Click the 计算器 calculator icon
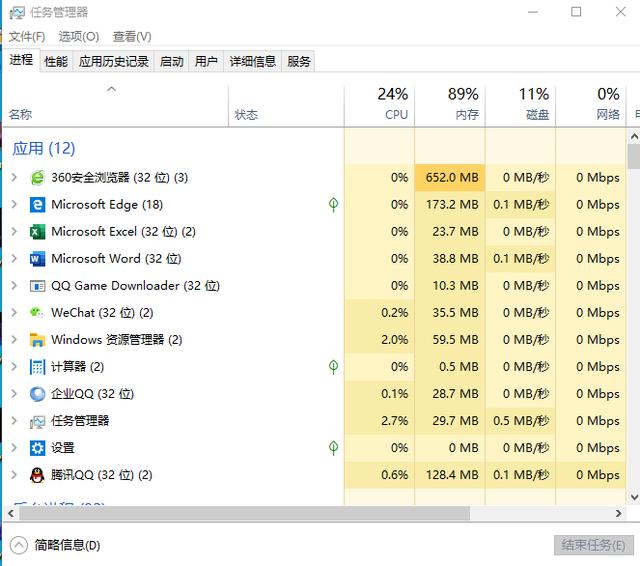The height and width of the screenshot is (566, 640). point(37,366)
